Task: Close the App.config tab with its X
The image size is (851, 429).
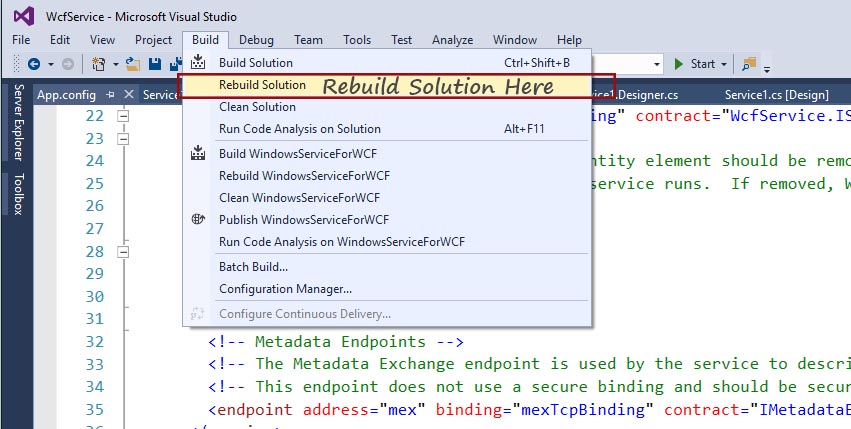Action: point(129,94)
